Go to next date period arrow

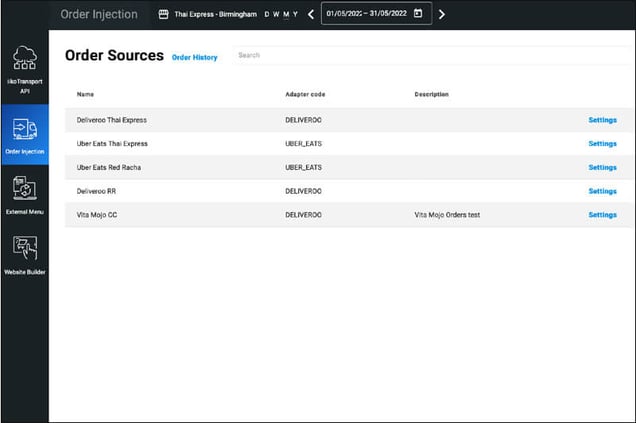click(x=442, y=14)
